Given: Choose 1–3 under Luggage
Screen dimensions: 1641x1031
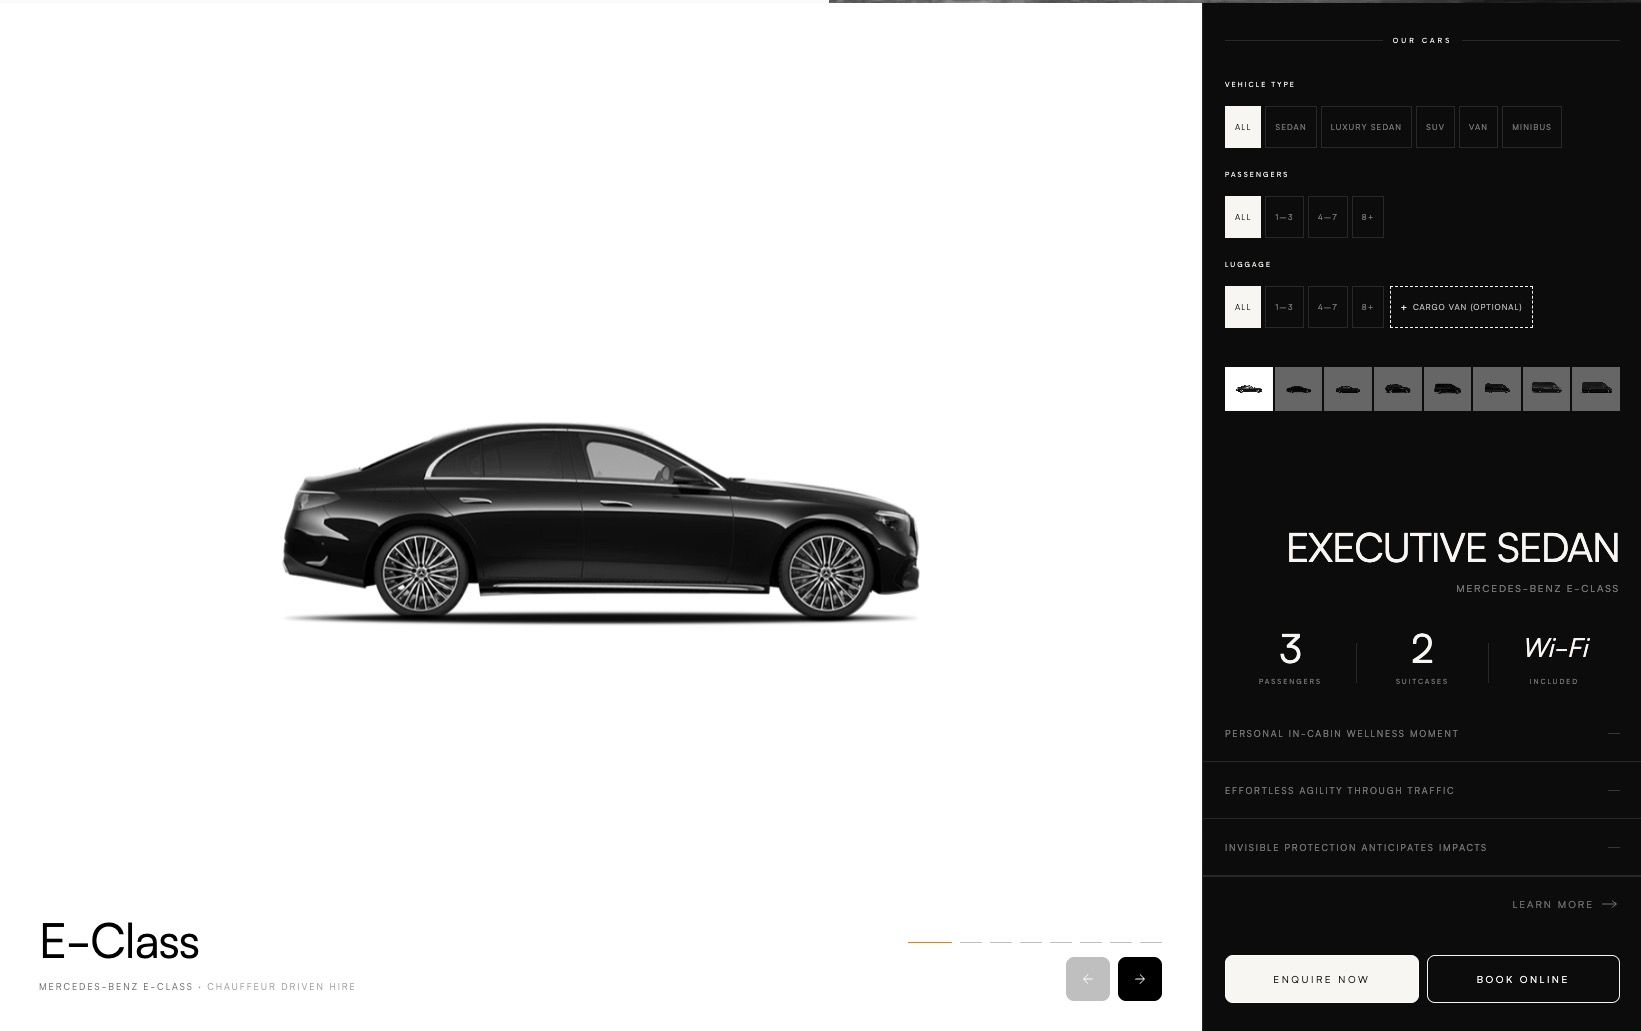Looking at the screenshot, I should (1284, 307).
